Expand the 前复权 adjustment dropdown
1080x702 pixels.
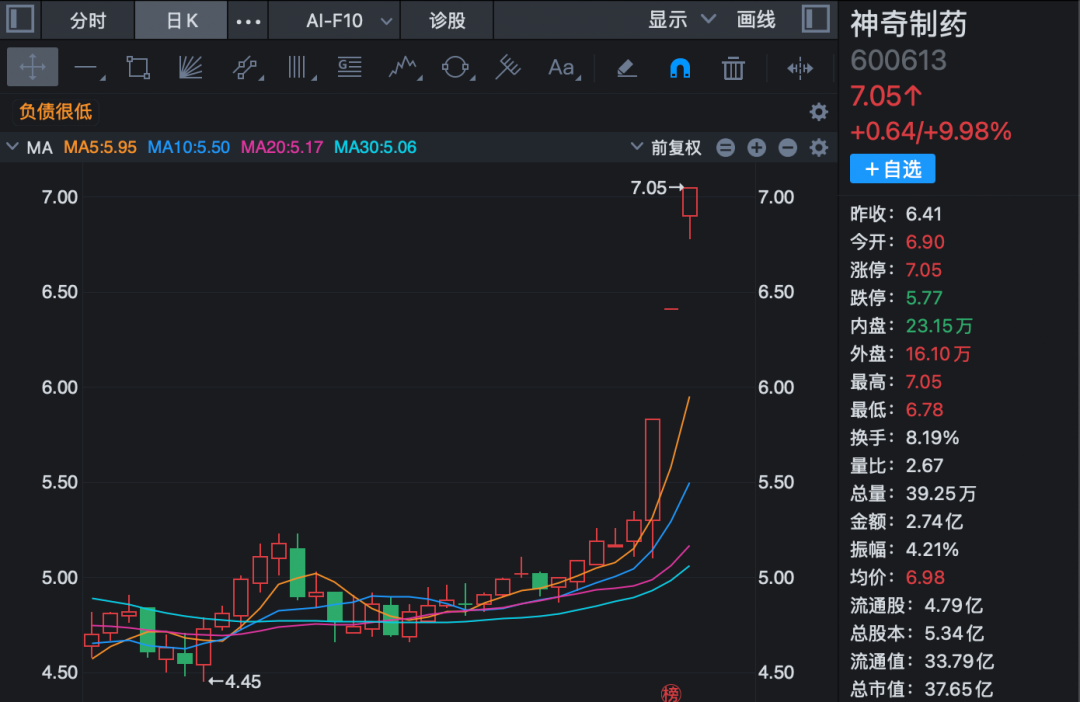click(666, 147)
